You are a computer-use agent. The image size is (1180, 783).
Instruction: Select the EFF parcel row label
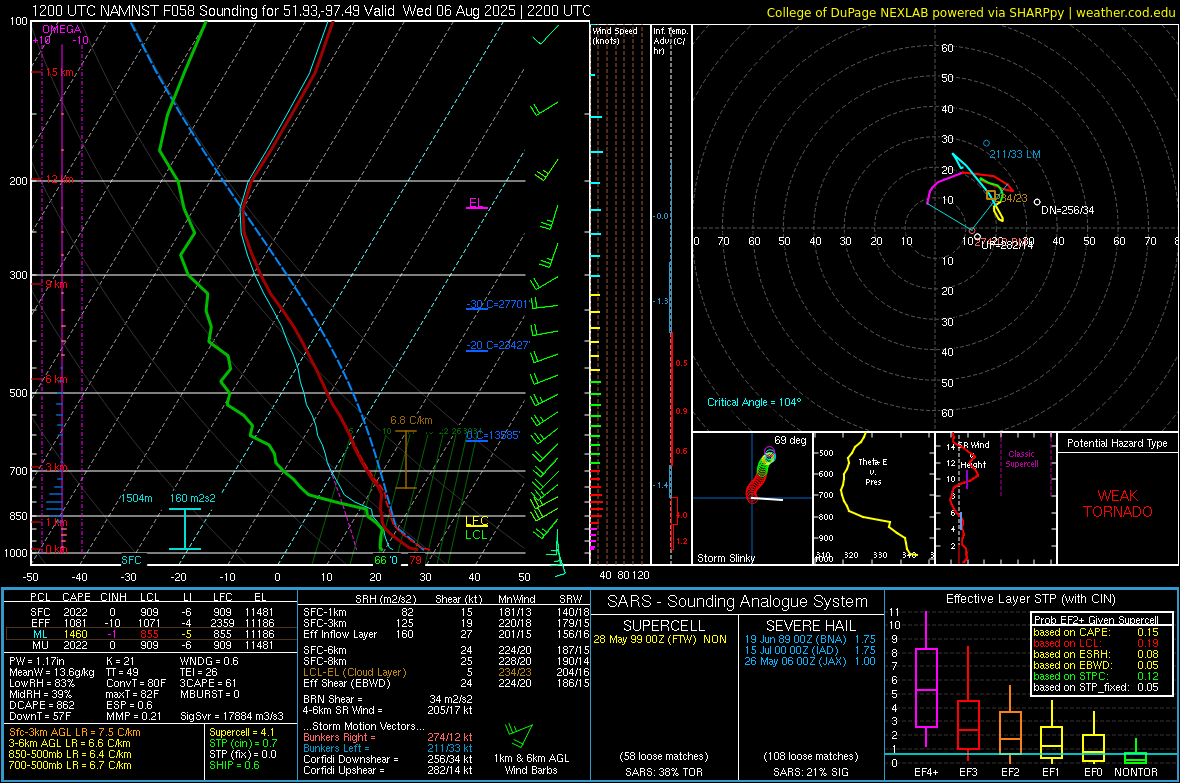pos(40,623)
